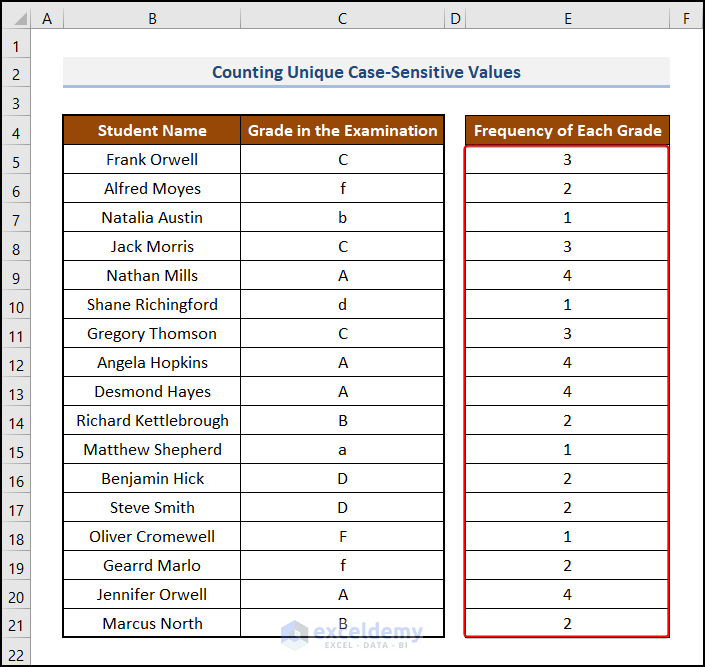Click grade 'a' for Matthew Shepherd
This screenshot has height=667, width=705.
click(342, 450)
